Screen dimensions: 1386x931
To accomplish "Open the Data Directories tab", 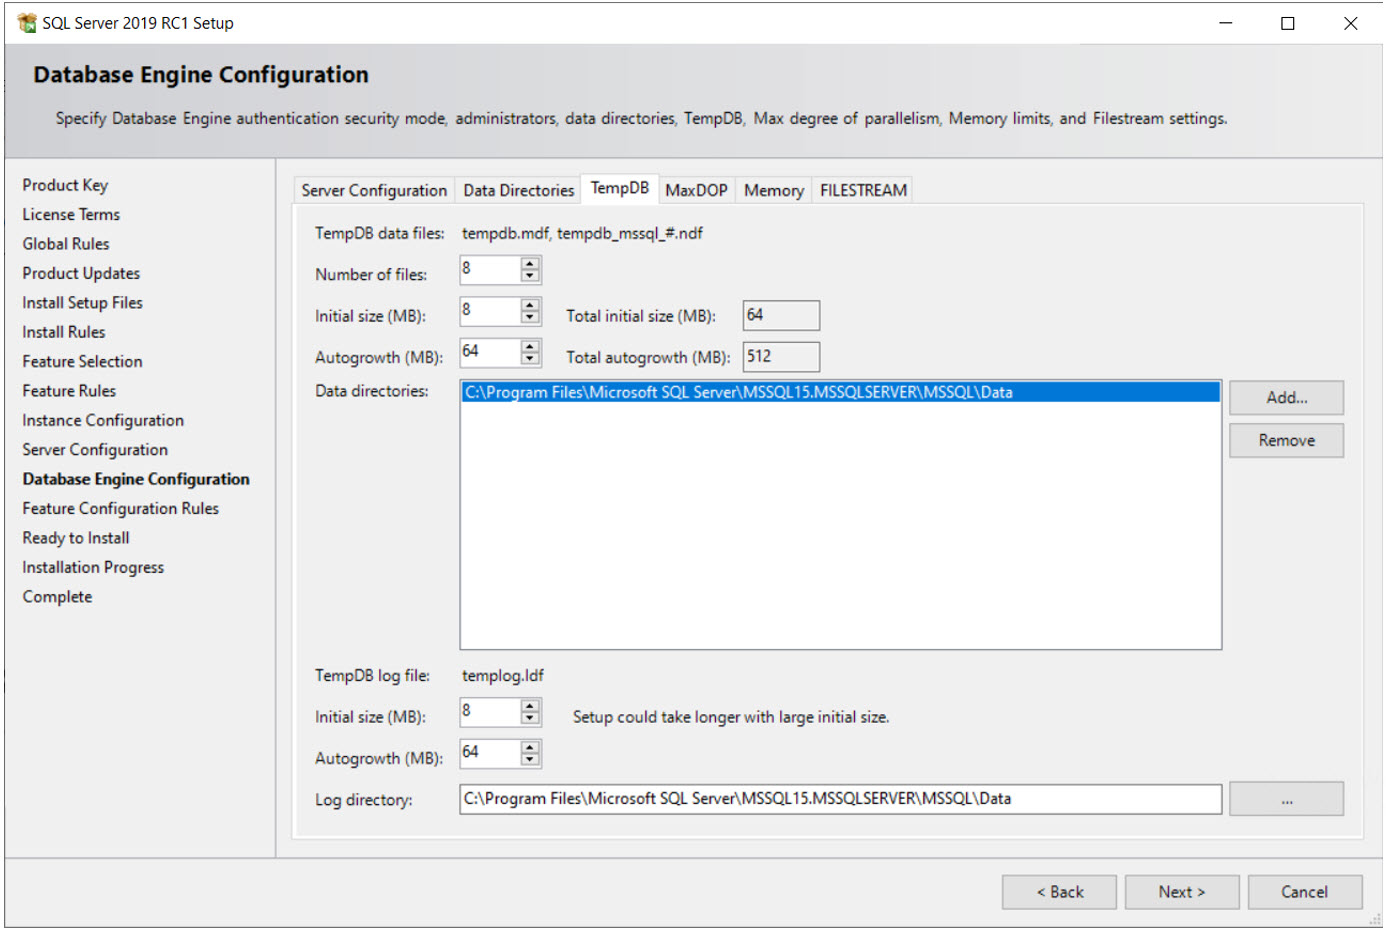I will tap(517, 190).
